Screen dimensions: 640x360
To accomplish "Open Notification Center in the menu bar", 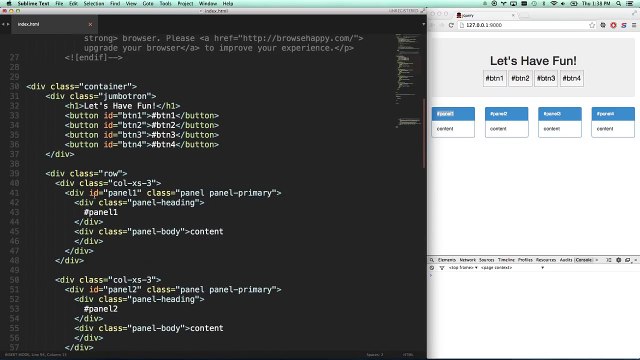I will tap(630, 3).
